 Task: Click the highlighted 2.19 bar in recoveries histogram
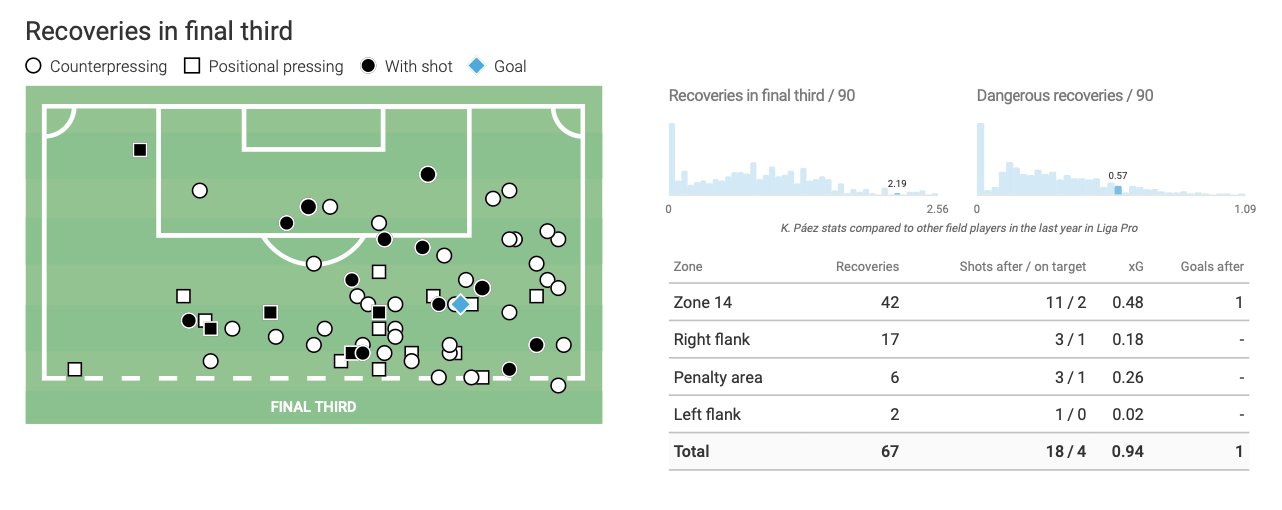pos(896,194)
